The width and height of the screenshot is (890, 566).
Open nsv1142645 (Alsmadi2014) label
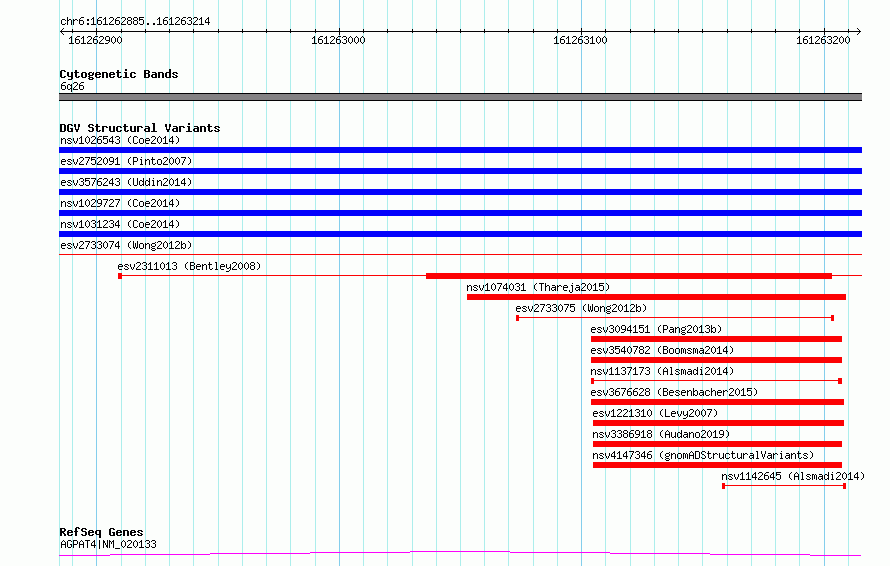[x=793, y=476]
